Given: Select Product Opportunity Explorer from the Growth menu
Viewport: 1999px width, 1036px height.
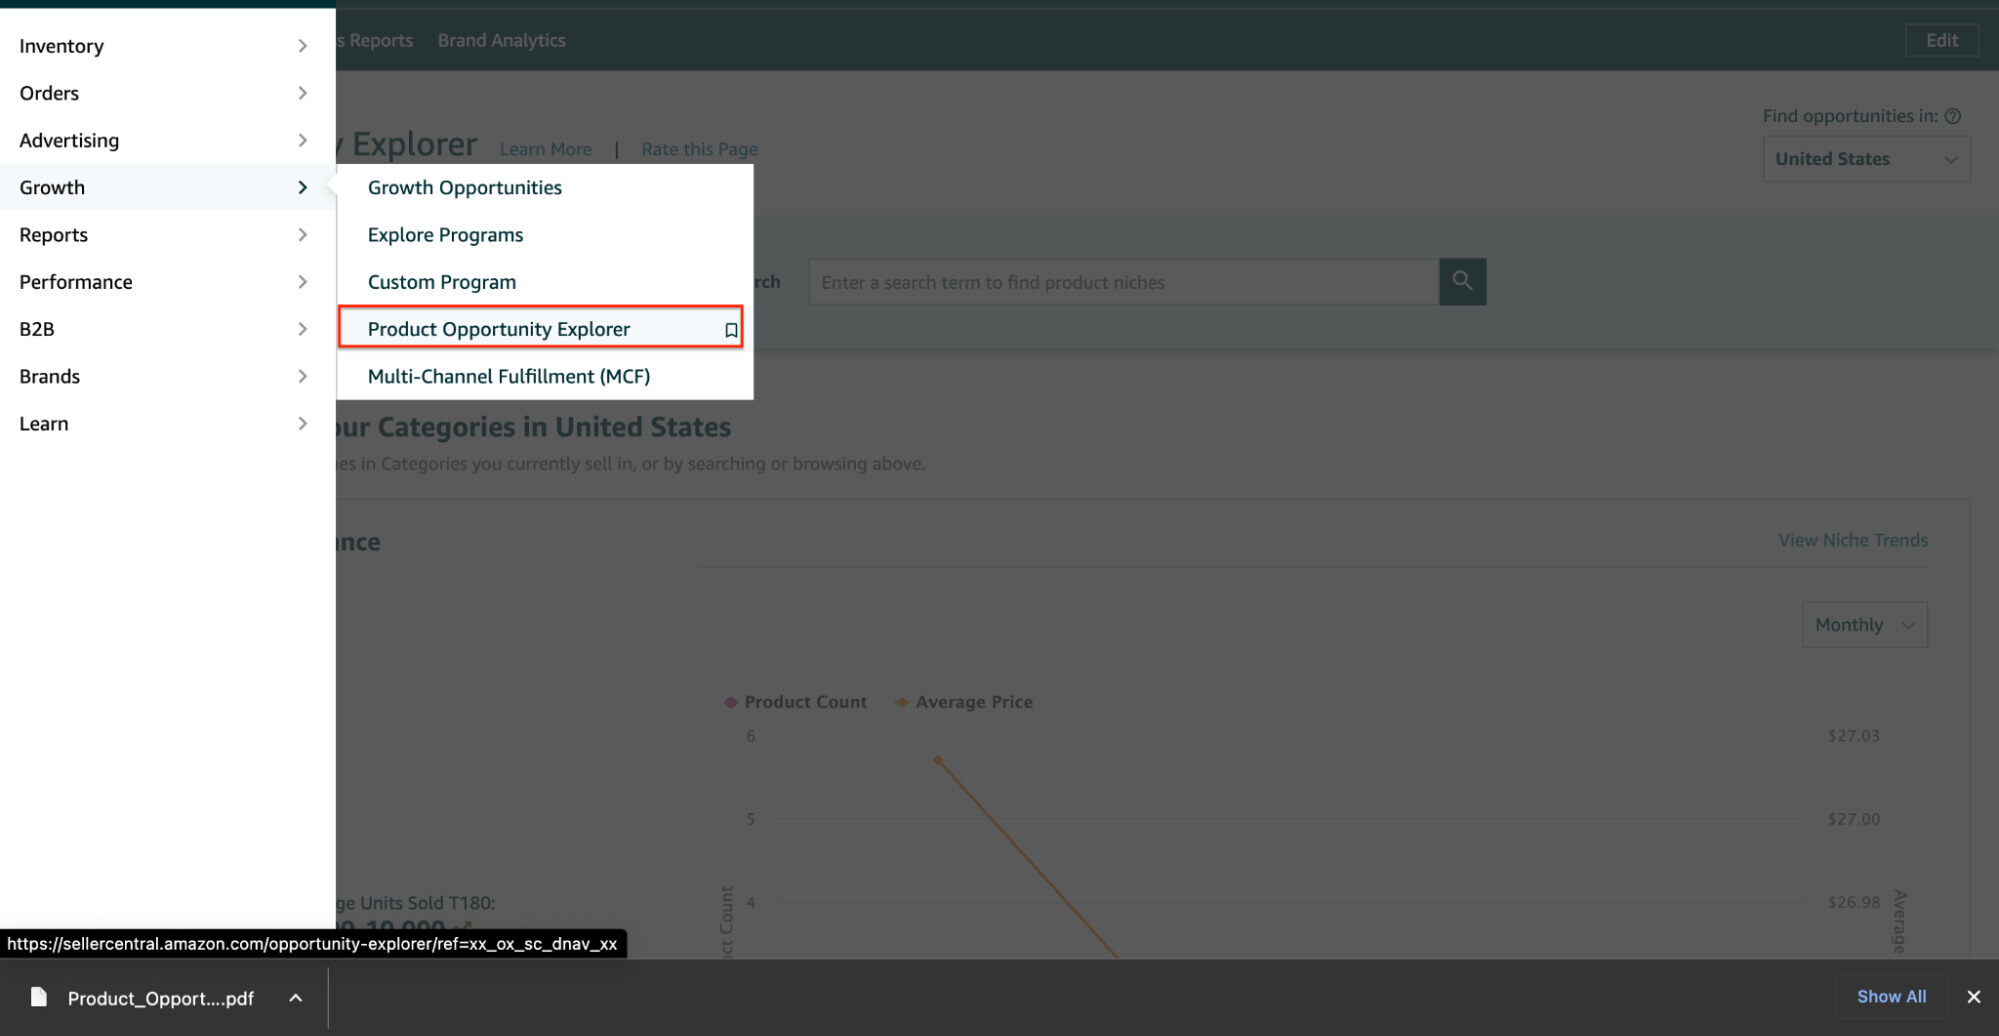Looking at the screenshot, I should (x=498, y=328).
